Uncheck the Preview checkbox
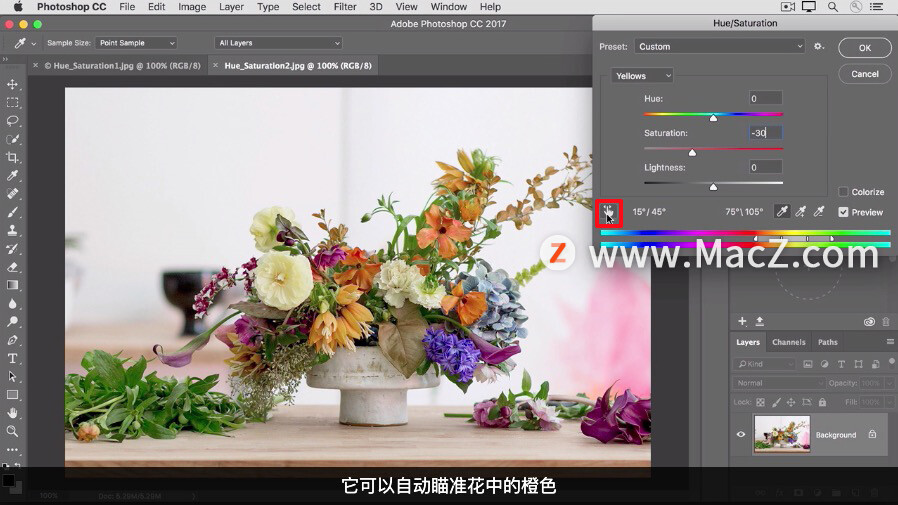This screenshot has height=505, width=898. click(843, 212)
